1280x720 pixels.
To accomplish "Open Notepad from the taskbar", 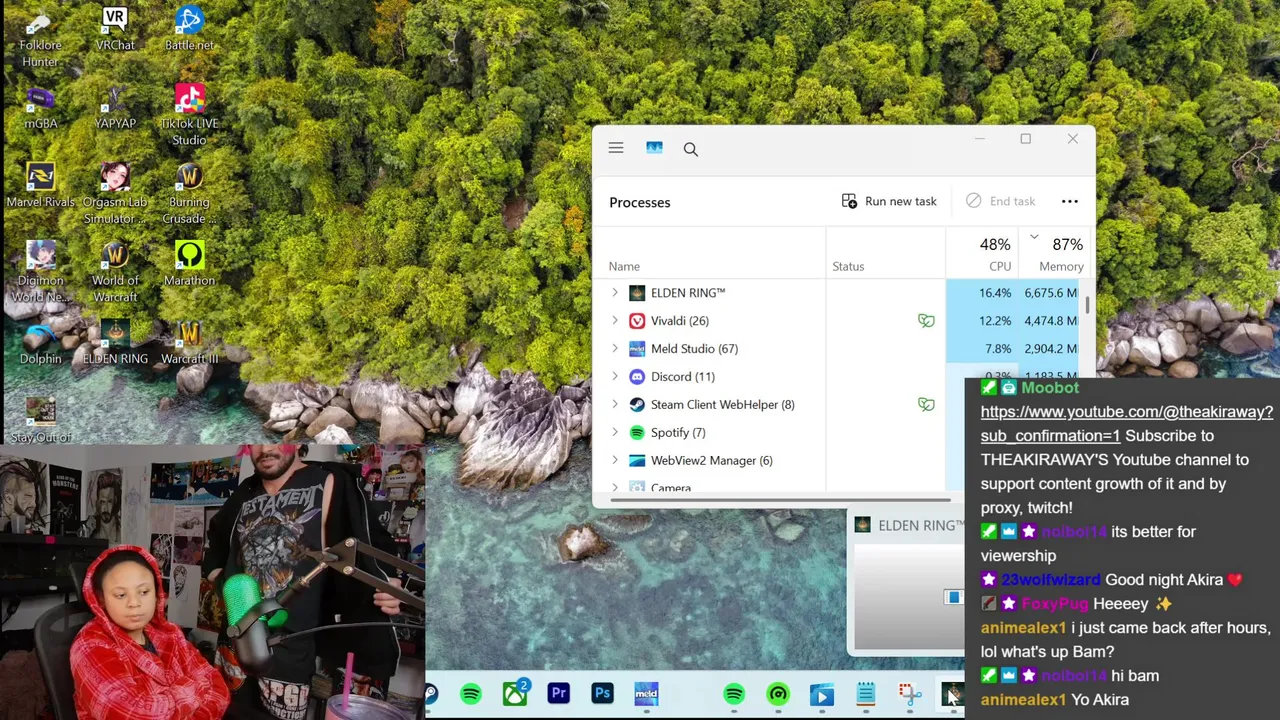I will pos(866,694).
